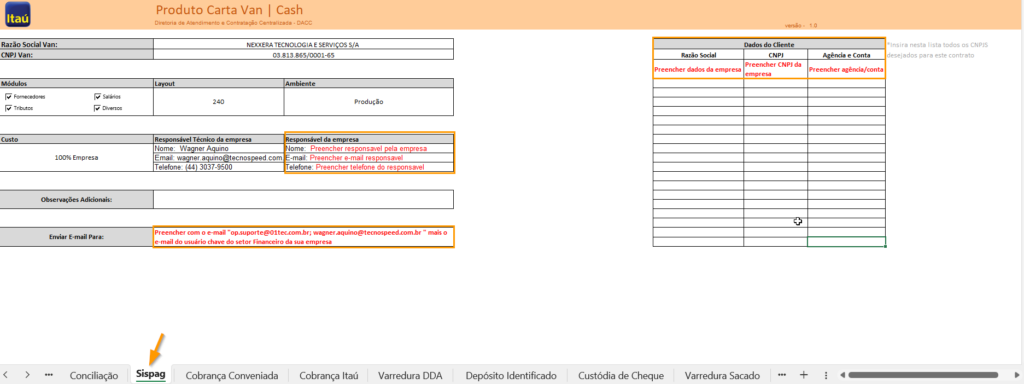
Task: Toggle the Fornecedores checkbox
Action: pos(8,97)
